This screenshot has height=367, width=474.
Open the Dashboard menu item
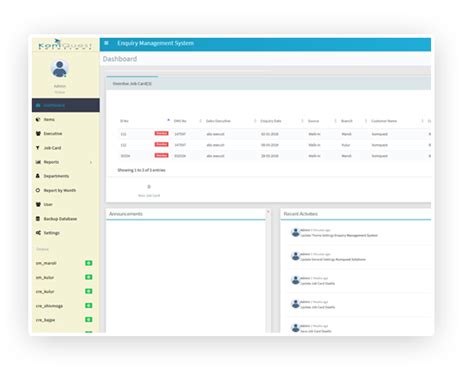click(x=66, y=105)
